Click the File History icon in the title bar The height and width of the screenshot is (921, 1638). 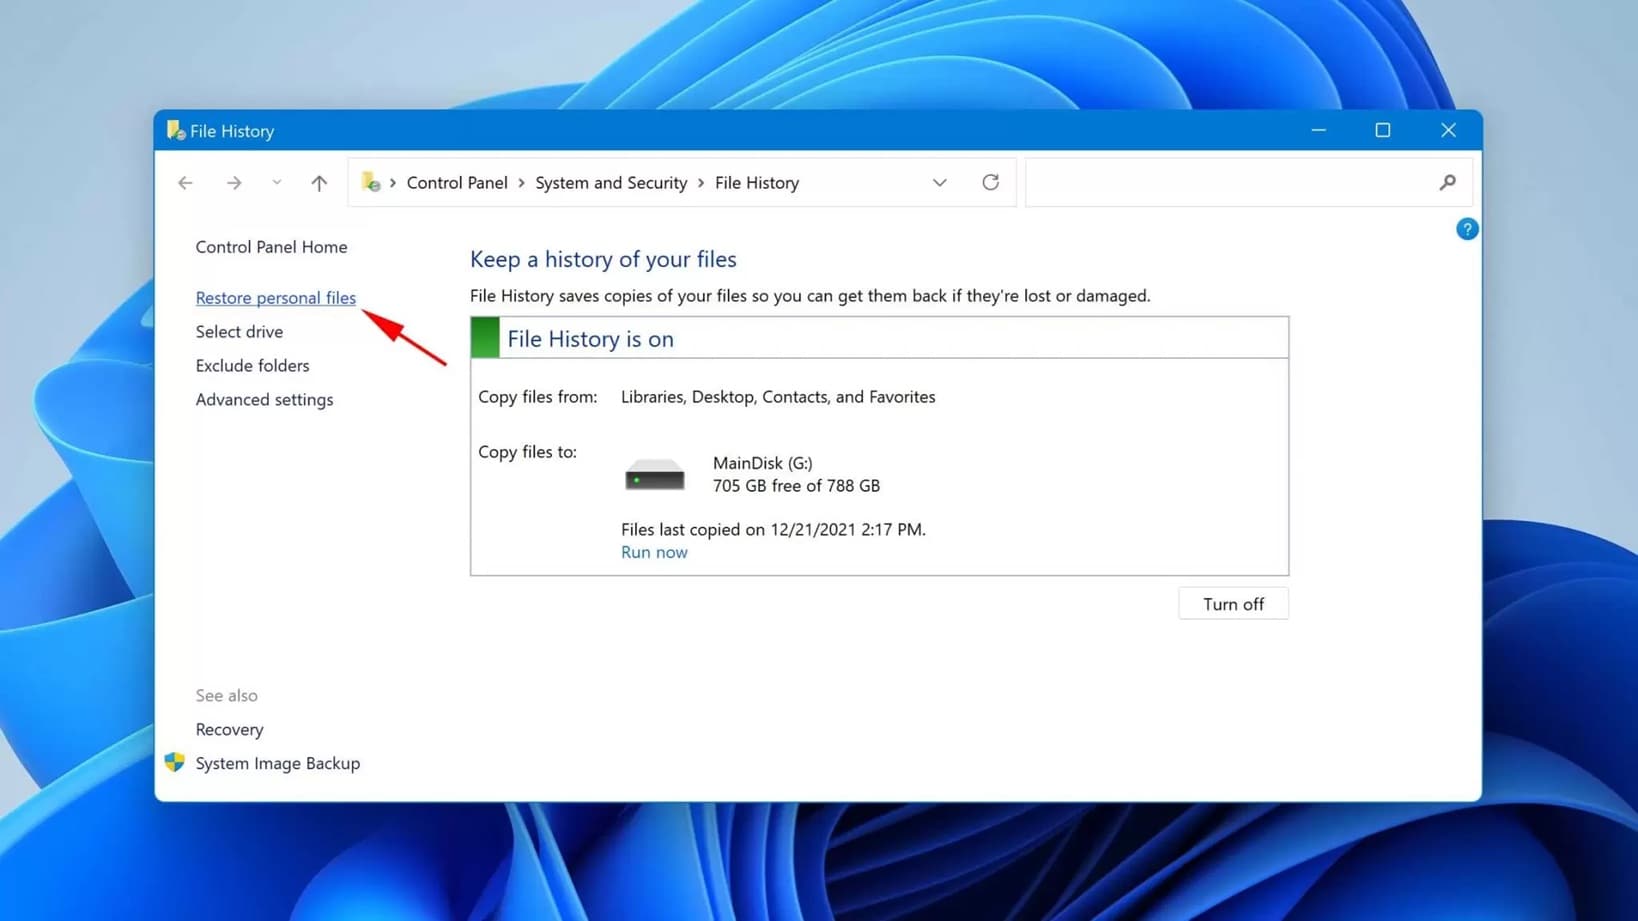tap(175, 130)
